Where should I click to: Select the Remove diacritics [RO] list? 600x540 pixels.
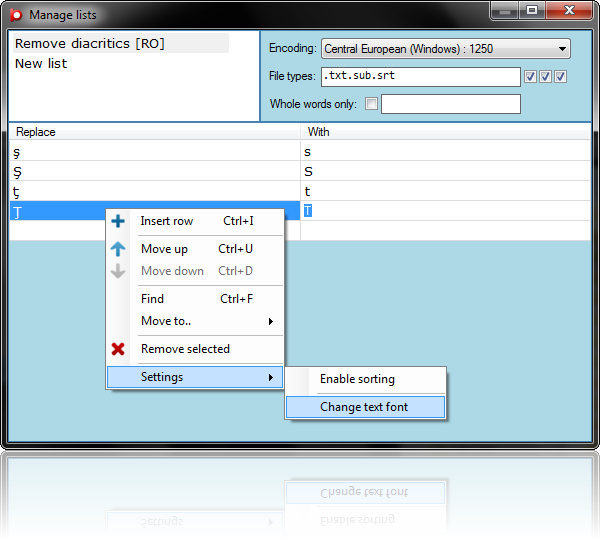(x=90, y=44)
